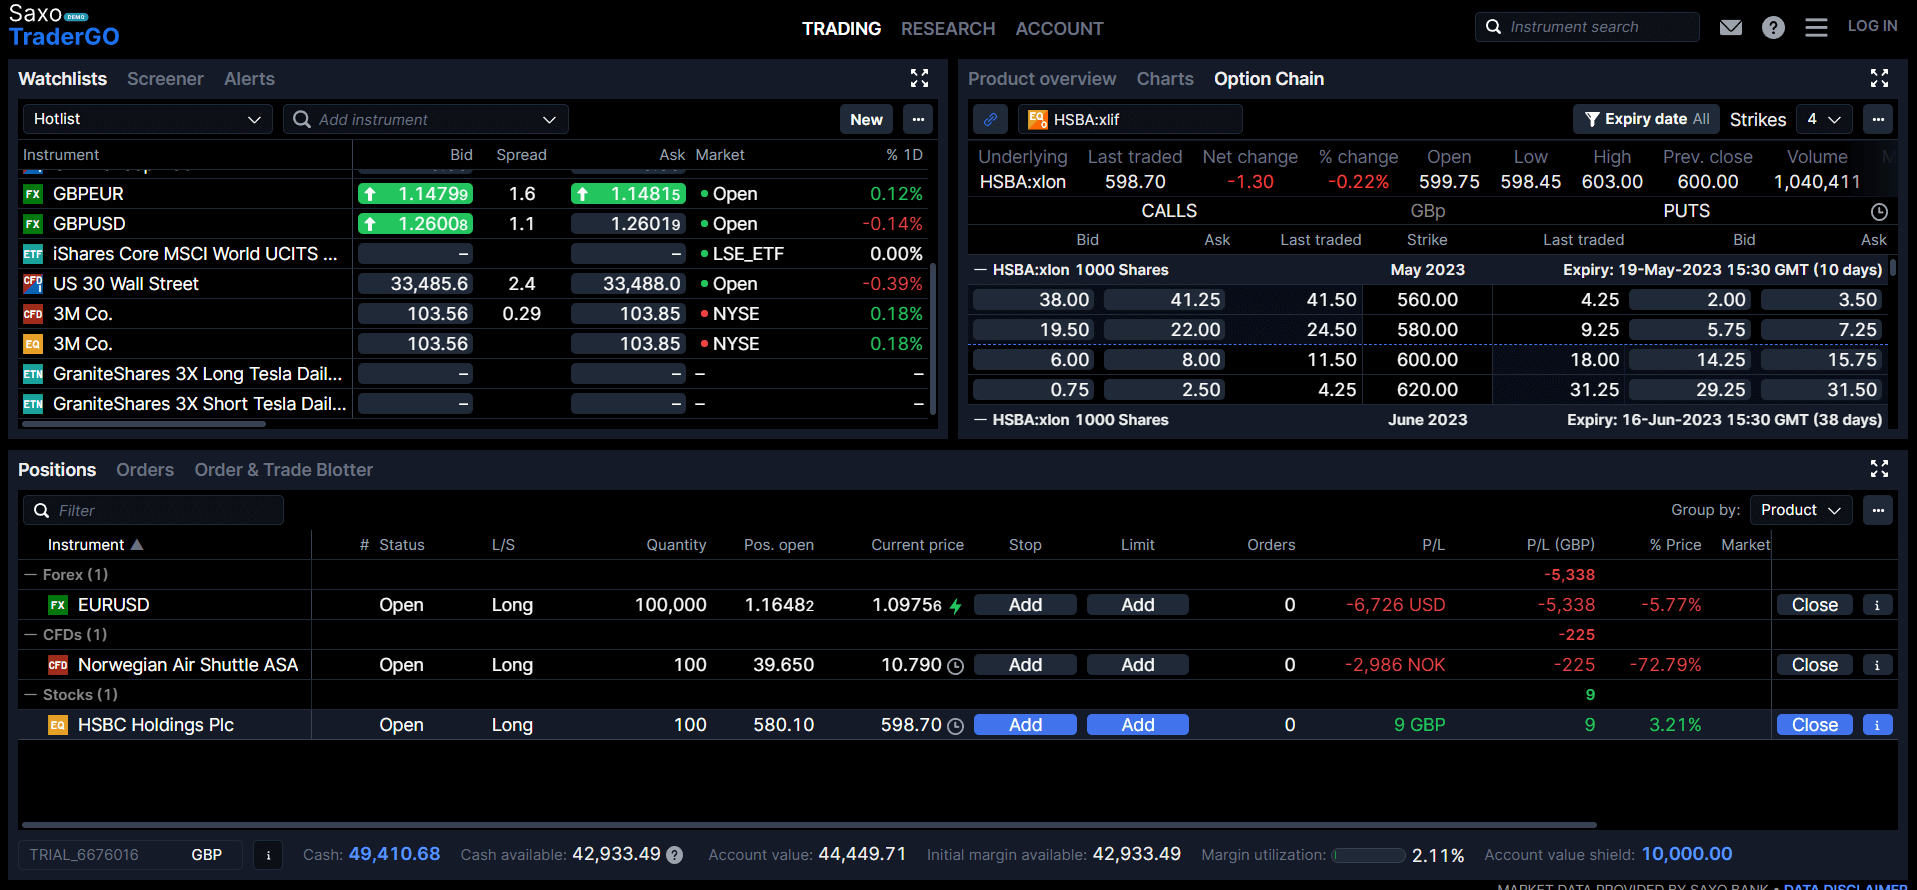This screenshot has width=1917, height=890.
Task: Open the TRIAL_6676016 account selector
Action: (131, 855)
